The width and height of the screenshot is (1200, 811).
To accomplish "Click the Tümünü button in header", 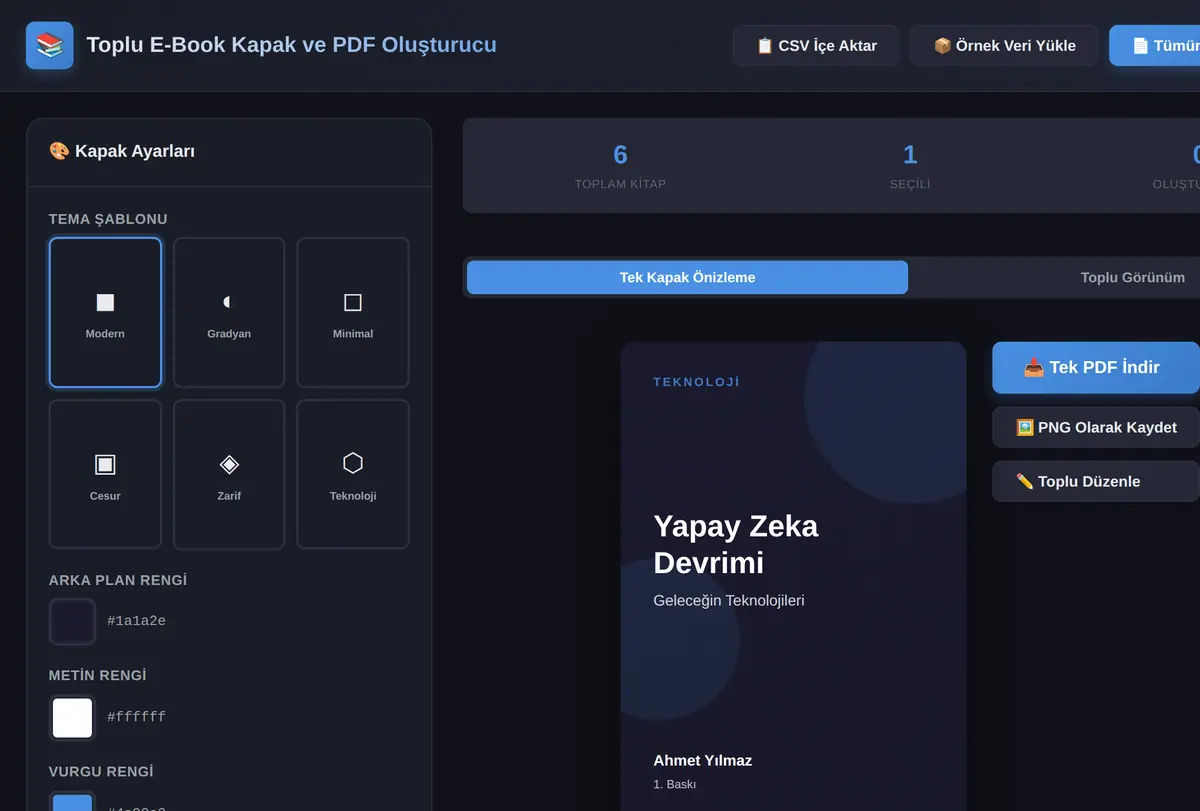I will 1155,46.
